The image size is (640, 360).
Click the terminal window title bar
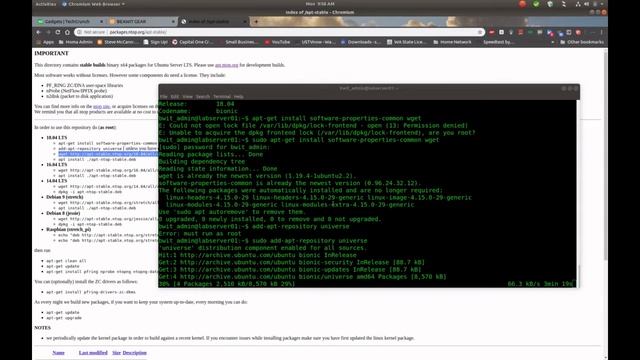(369, 88)
